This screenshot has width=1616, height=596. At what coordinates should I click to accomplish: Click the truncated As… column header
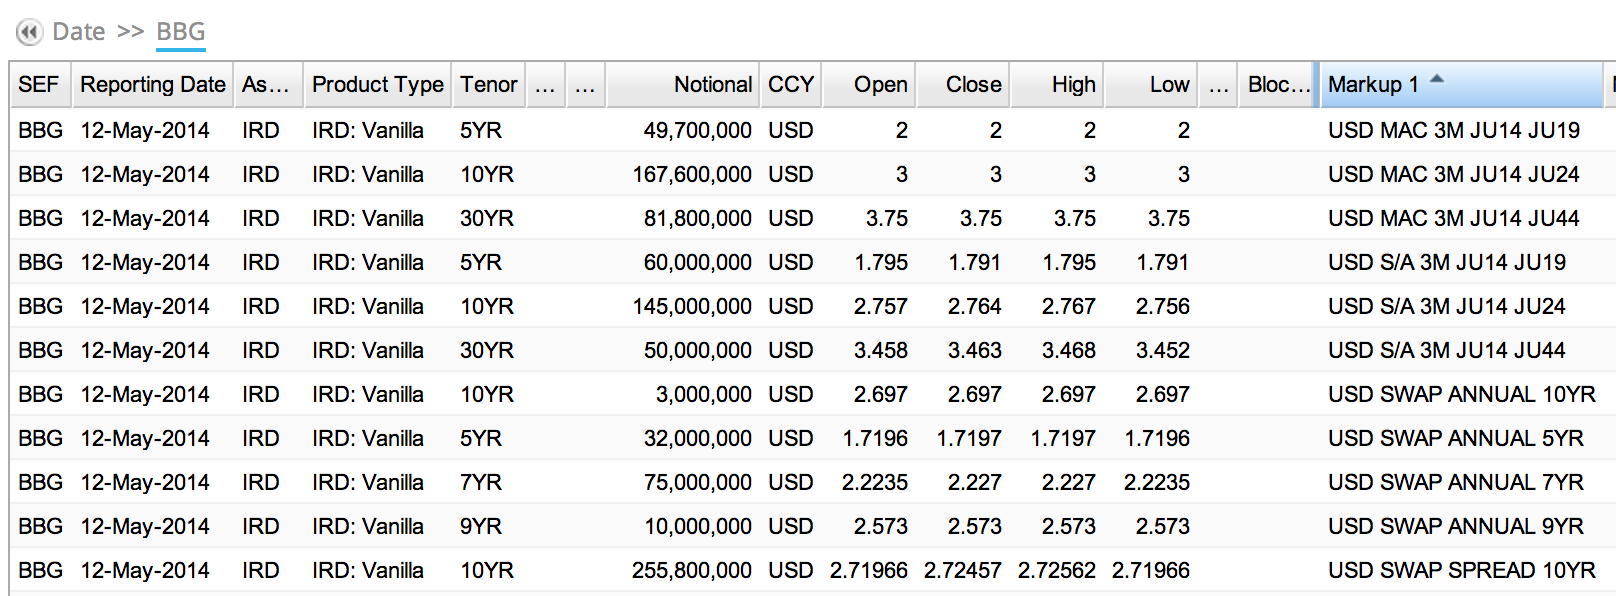pyautogui.click(x=268, y=85)
